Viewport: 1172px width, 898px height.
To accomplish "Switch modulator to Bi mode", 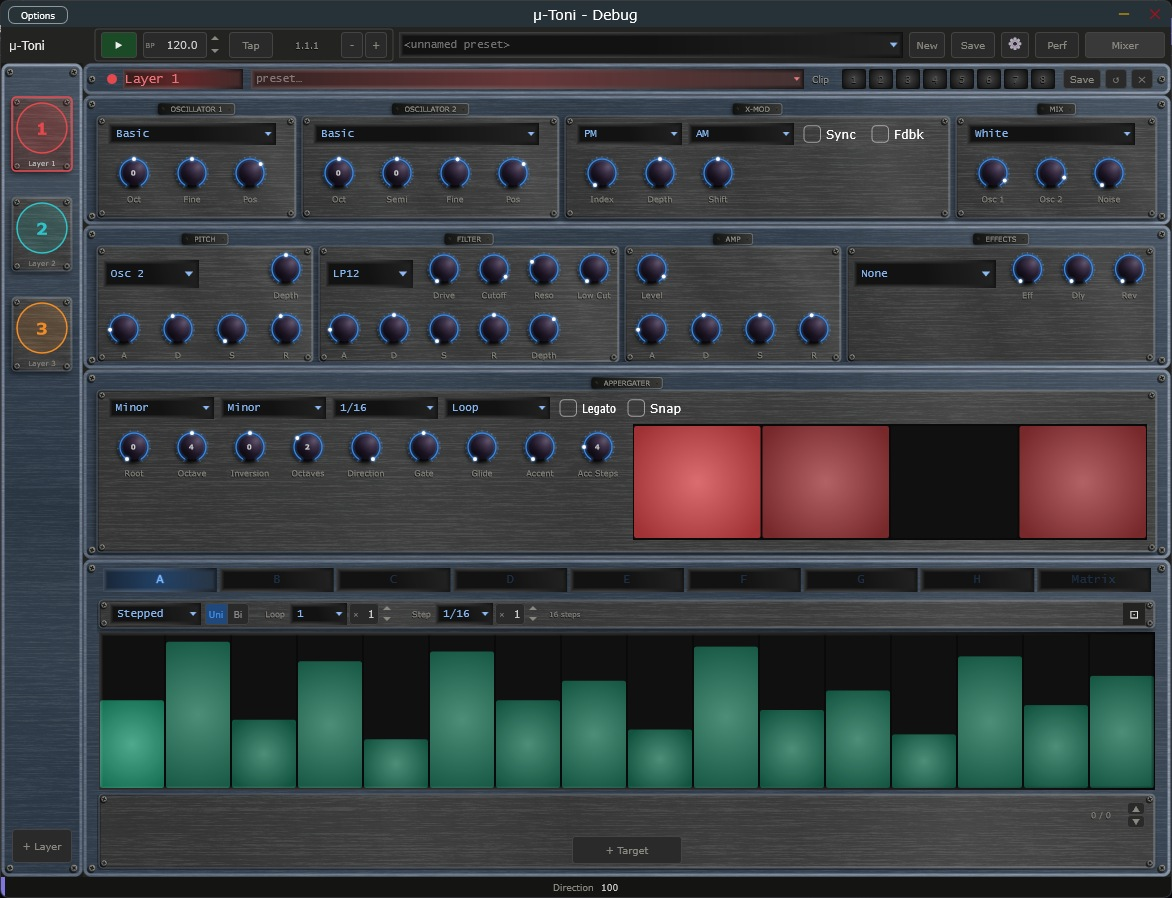I will [238, 615].
